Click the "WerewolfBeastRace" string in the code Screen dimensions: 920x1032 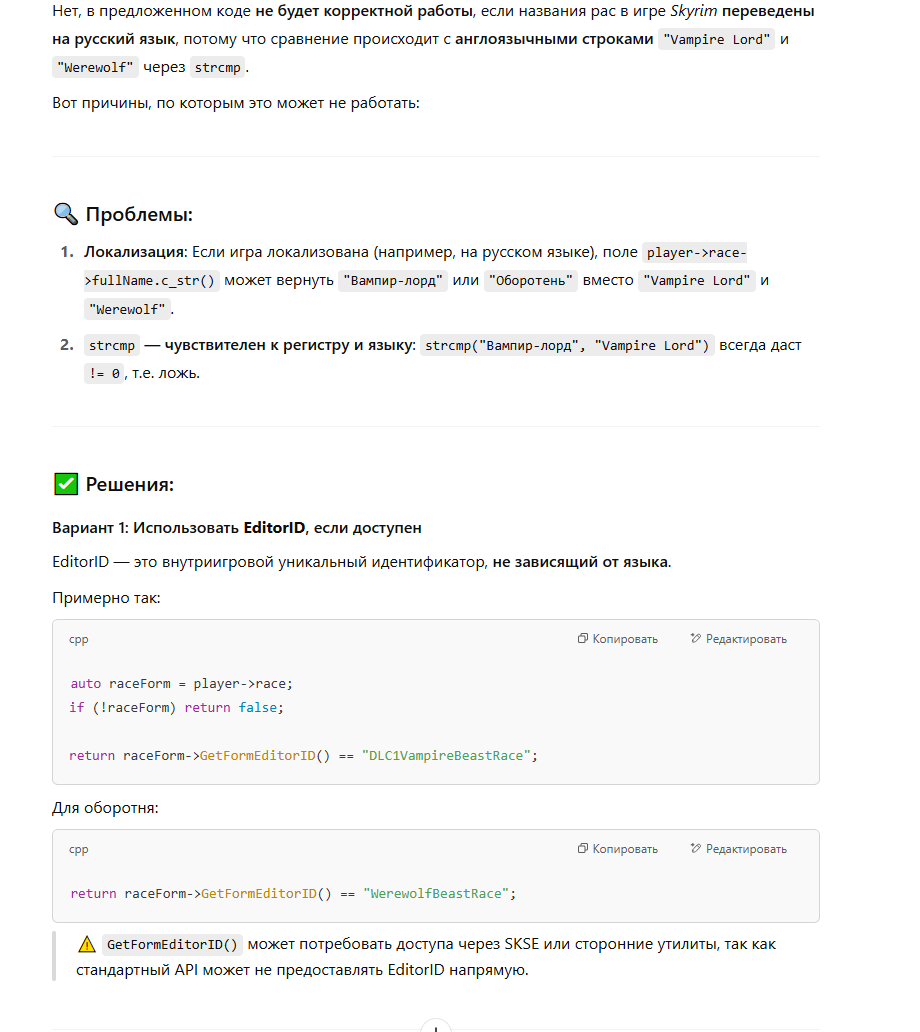(x=438, y=893)
